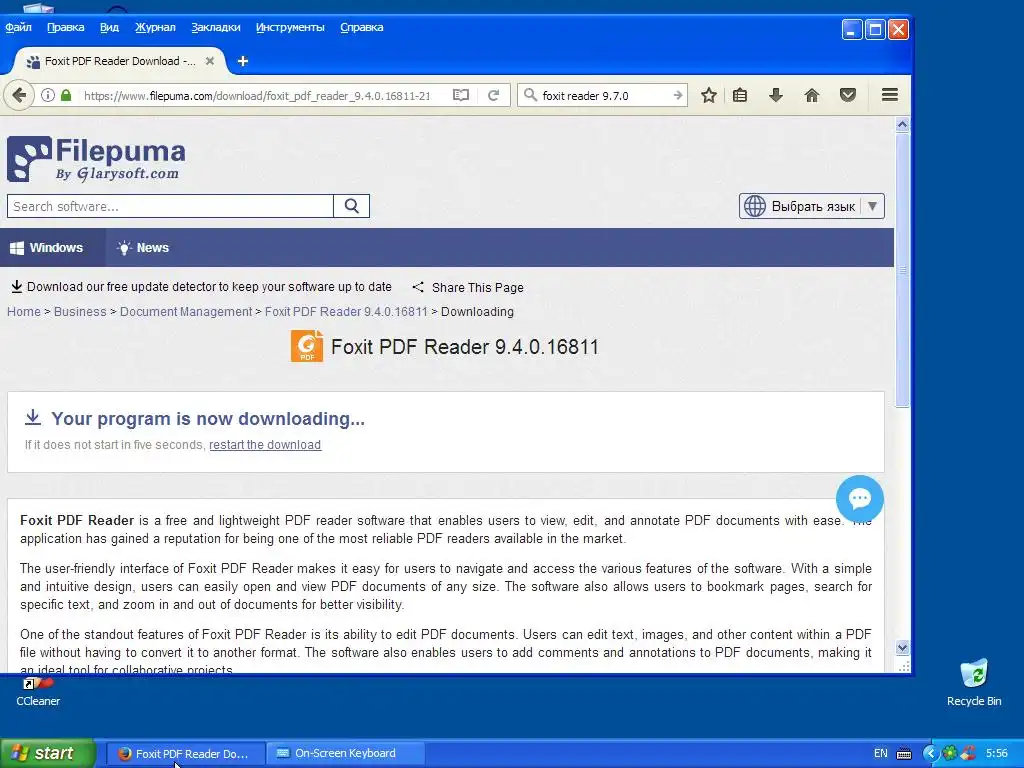Screen dimensions: 1024x768
Task: Click the Foxit PDF Reader 9.4.0.16811 heading
Action: [x=464, y=346]
